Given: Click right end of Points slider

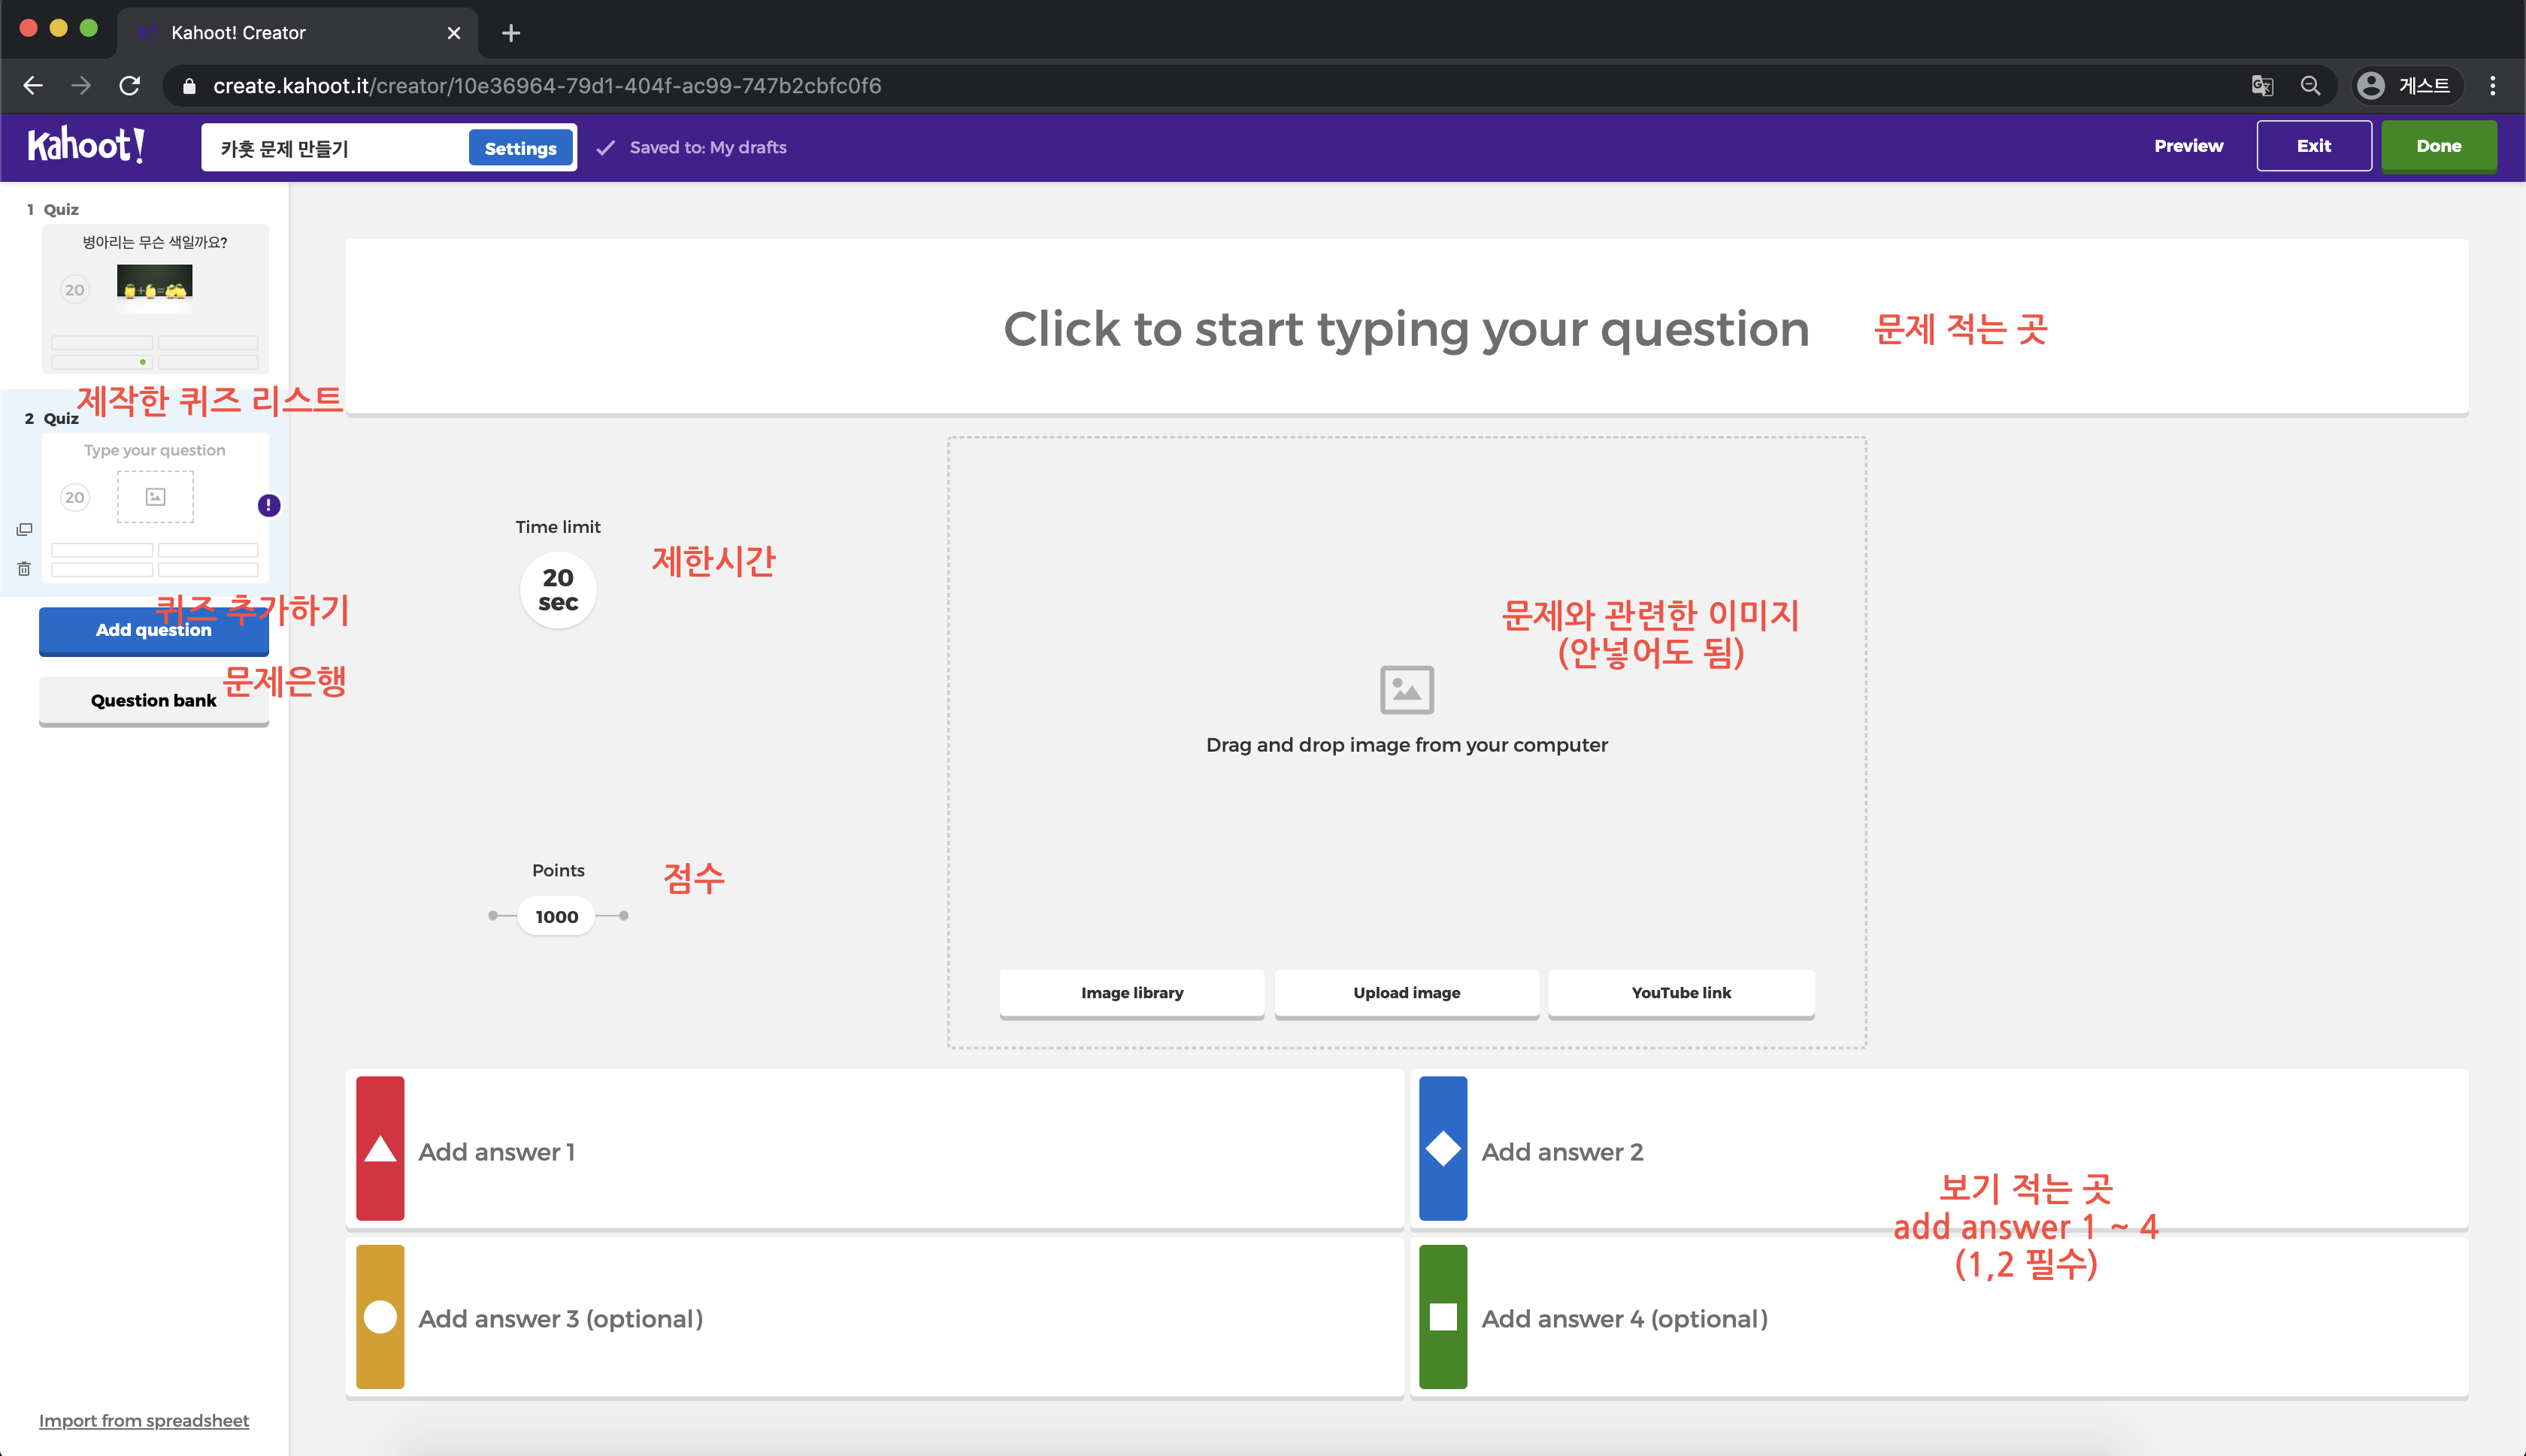Looking at the screenshot, I should (x=623, y=915).
